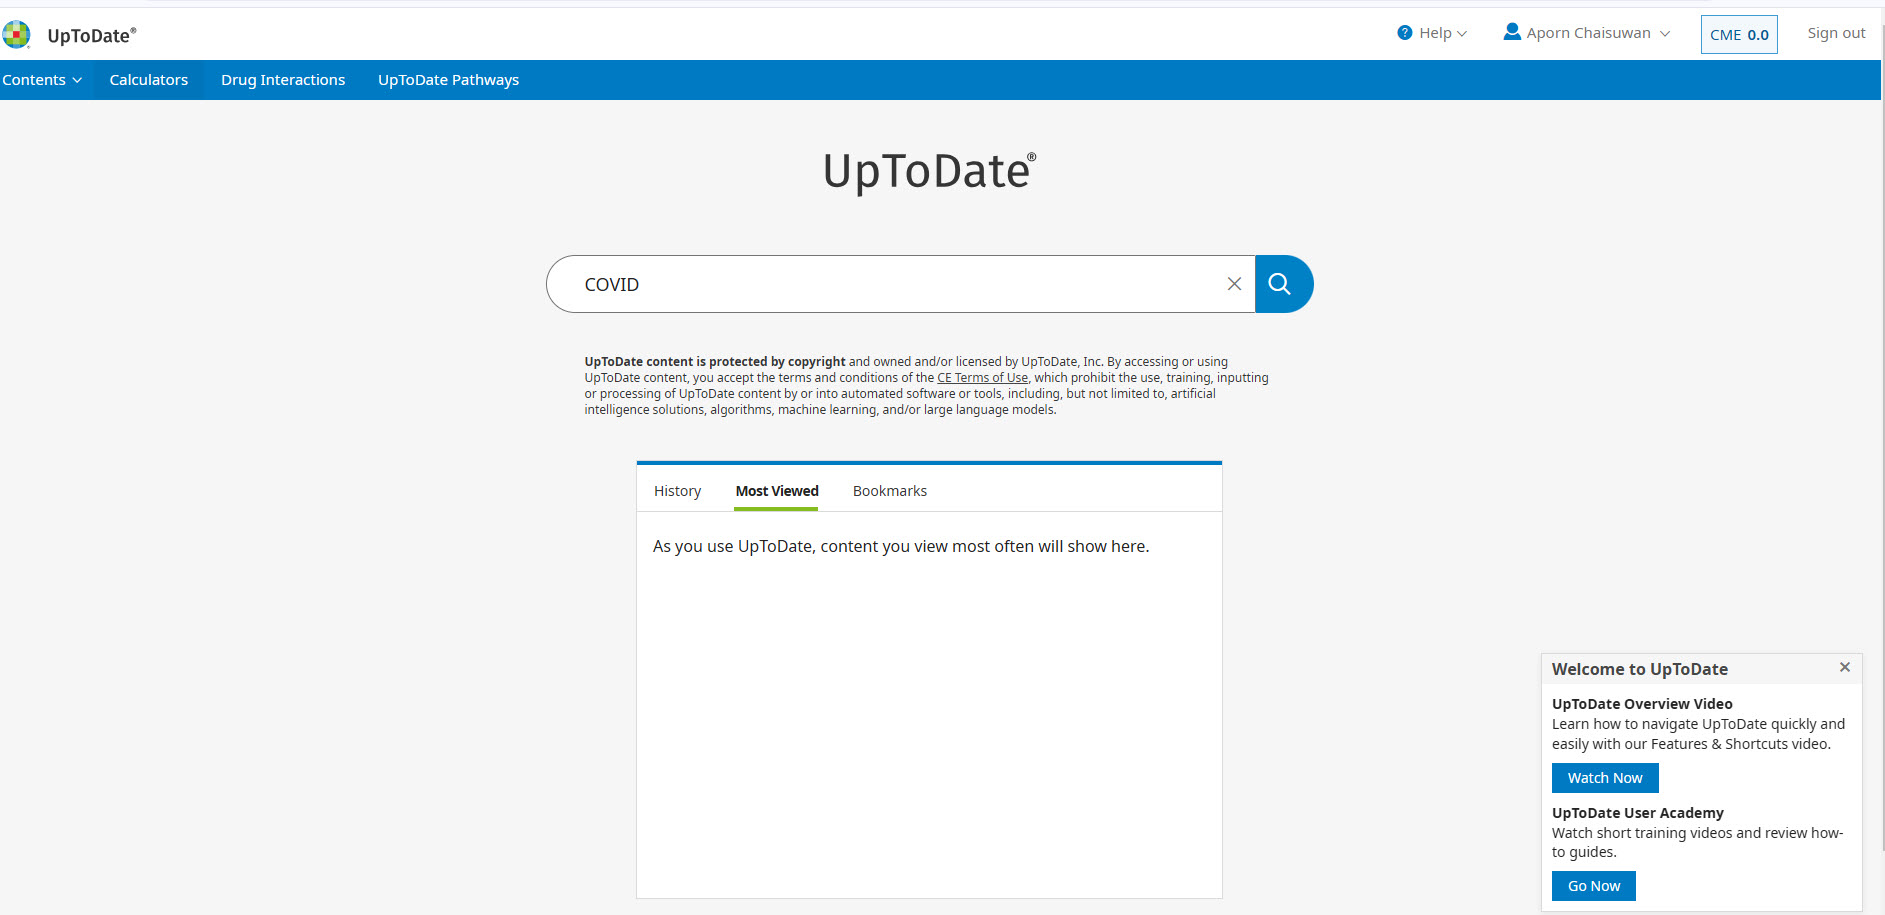
Task: Click the Help question mark icon
Action: (1404, 33)
